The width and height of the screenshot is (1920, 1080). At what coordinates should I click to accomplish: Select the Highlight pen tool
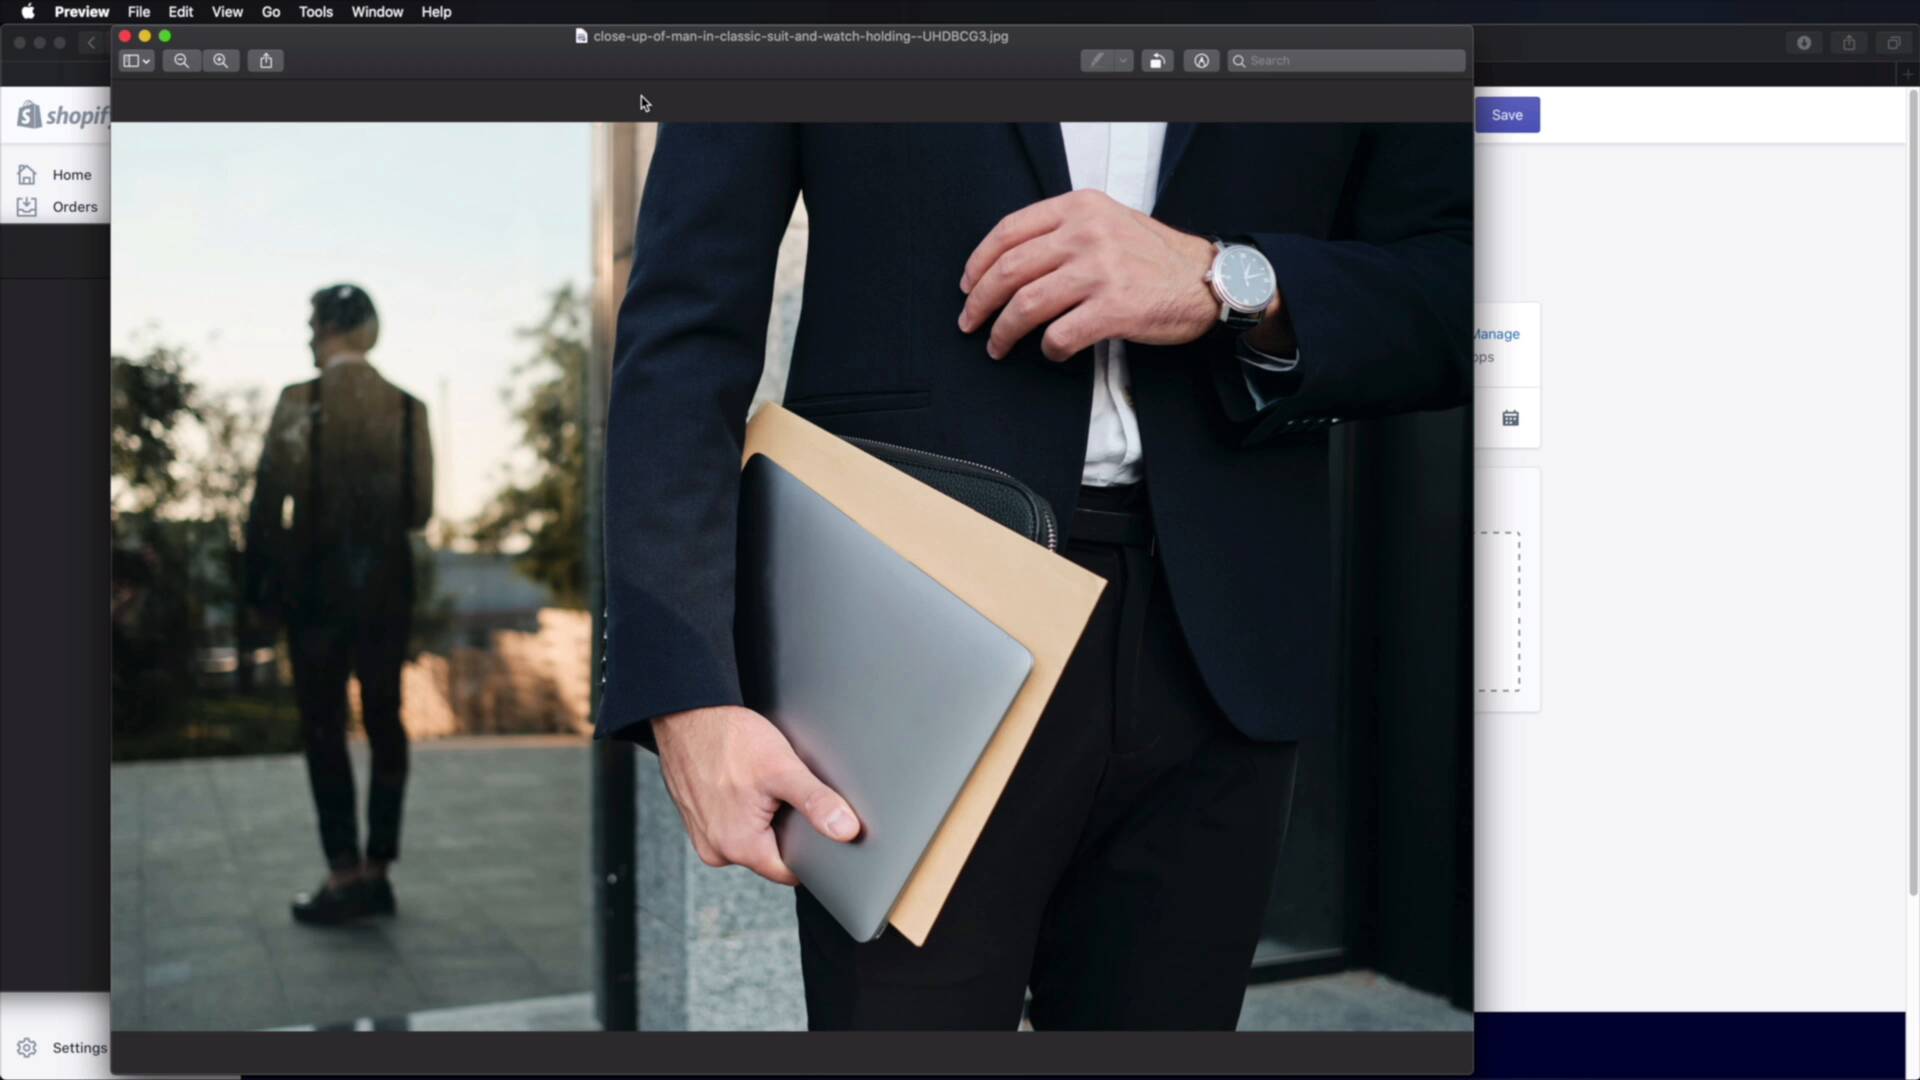click(1097, 61)
